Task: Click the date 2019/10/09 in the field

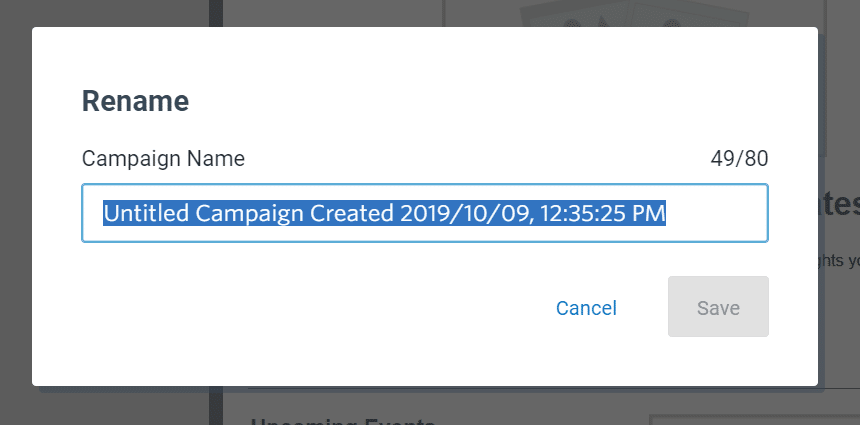Action: tap(466, 213)
